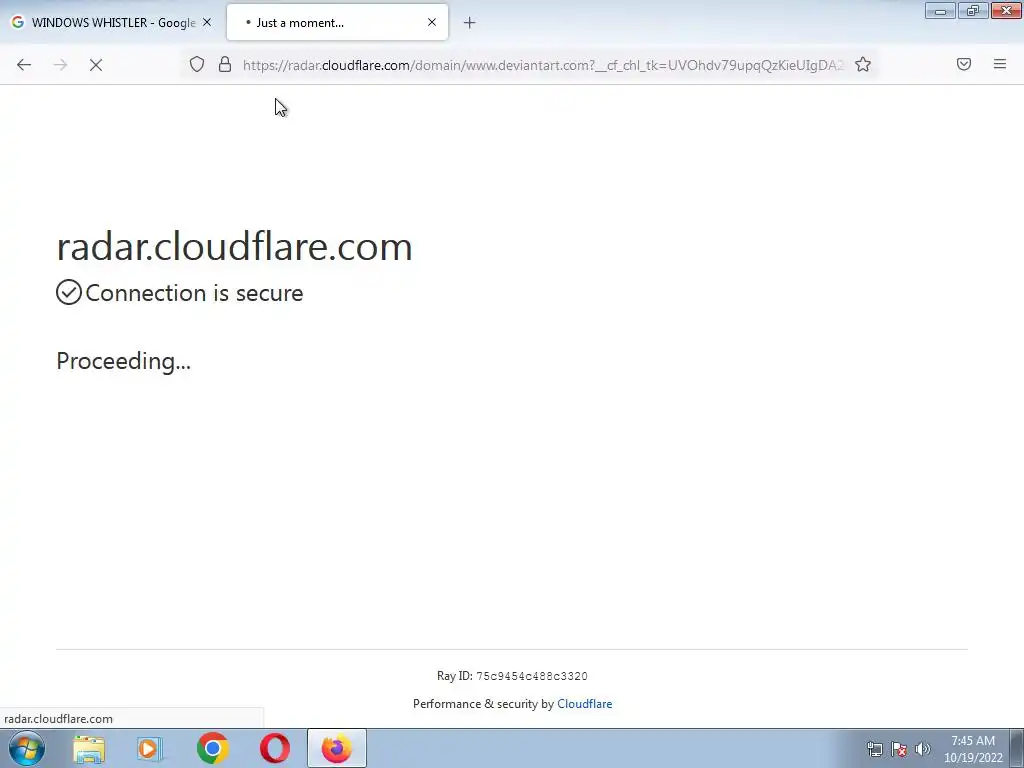Open Google Chrome from taskbar

coord(212,749)
